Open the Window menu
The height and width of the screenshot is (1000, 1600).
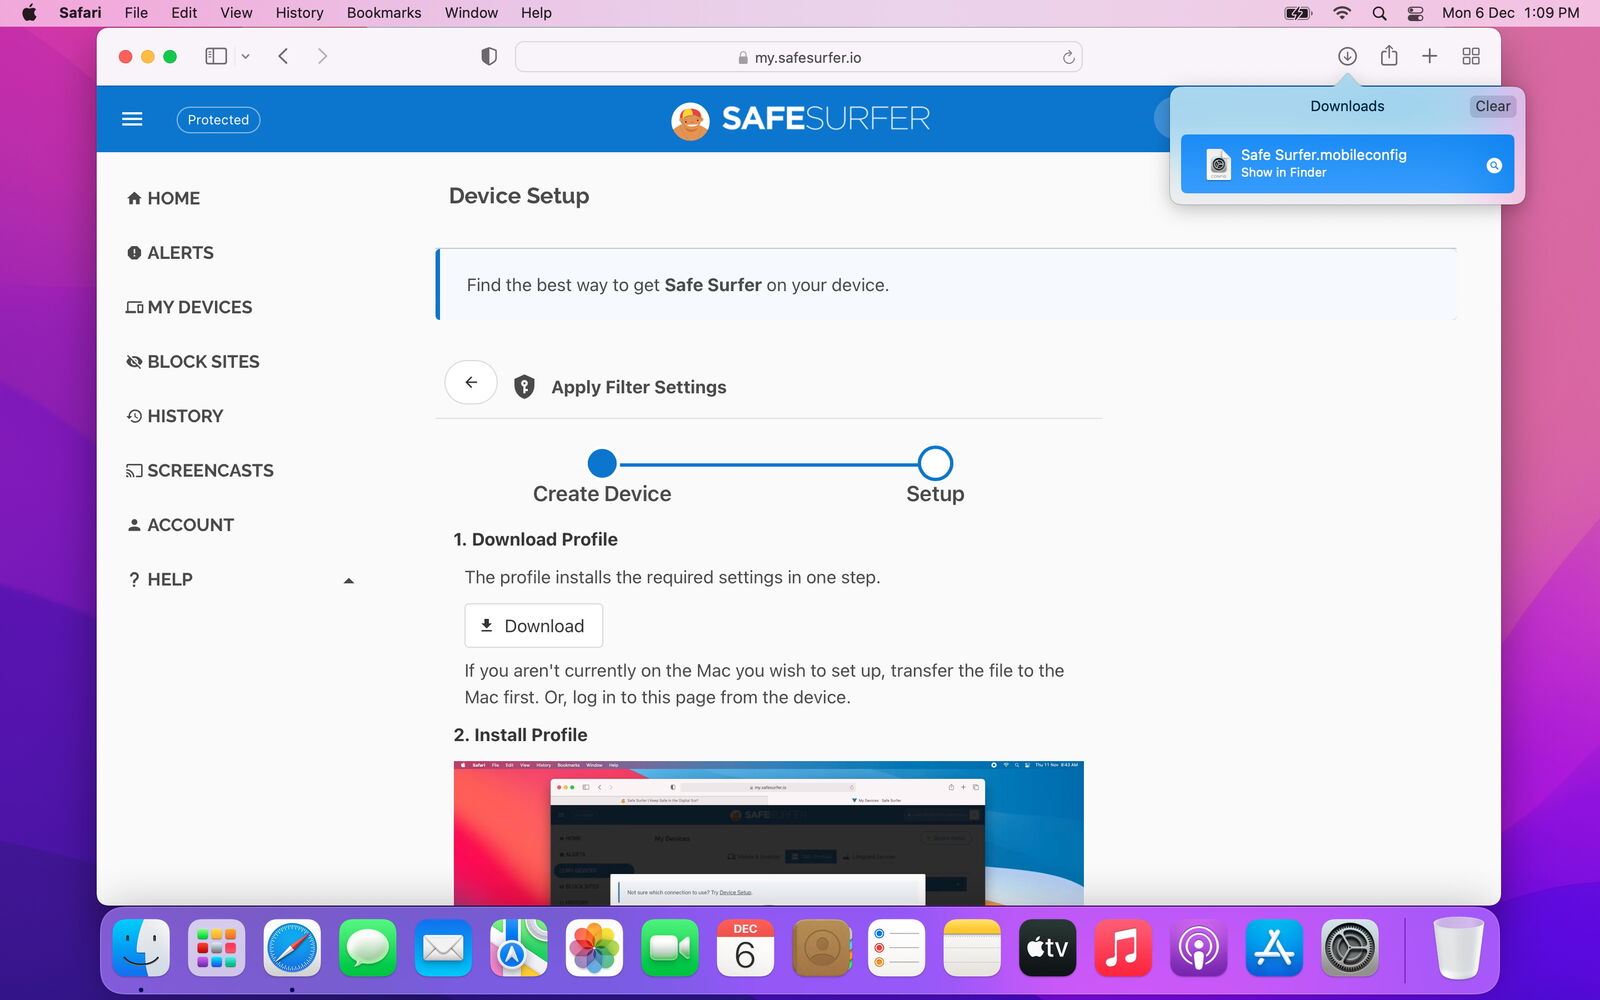tap(471, 13)
